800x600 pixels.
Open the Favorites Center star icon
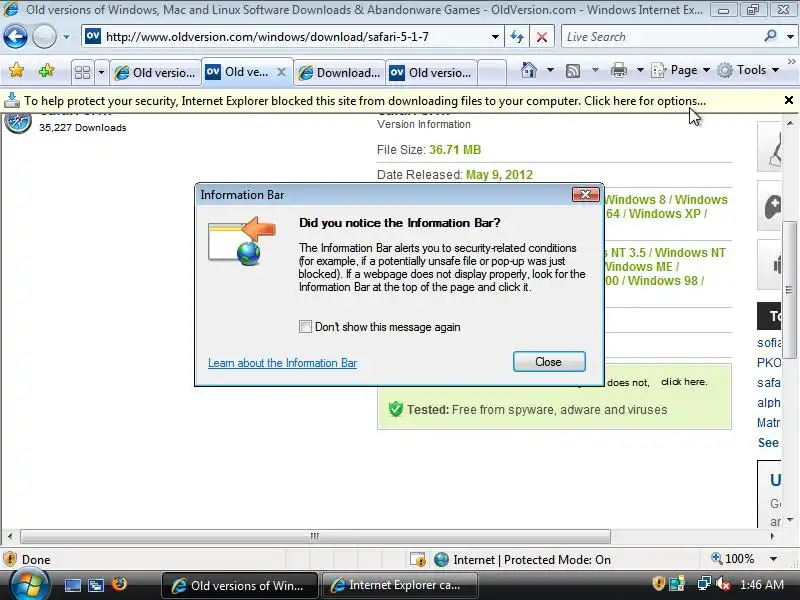pyautogui.click(x=16, y=70)
